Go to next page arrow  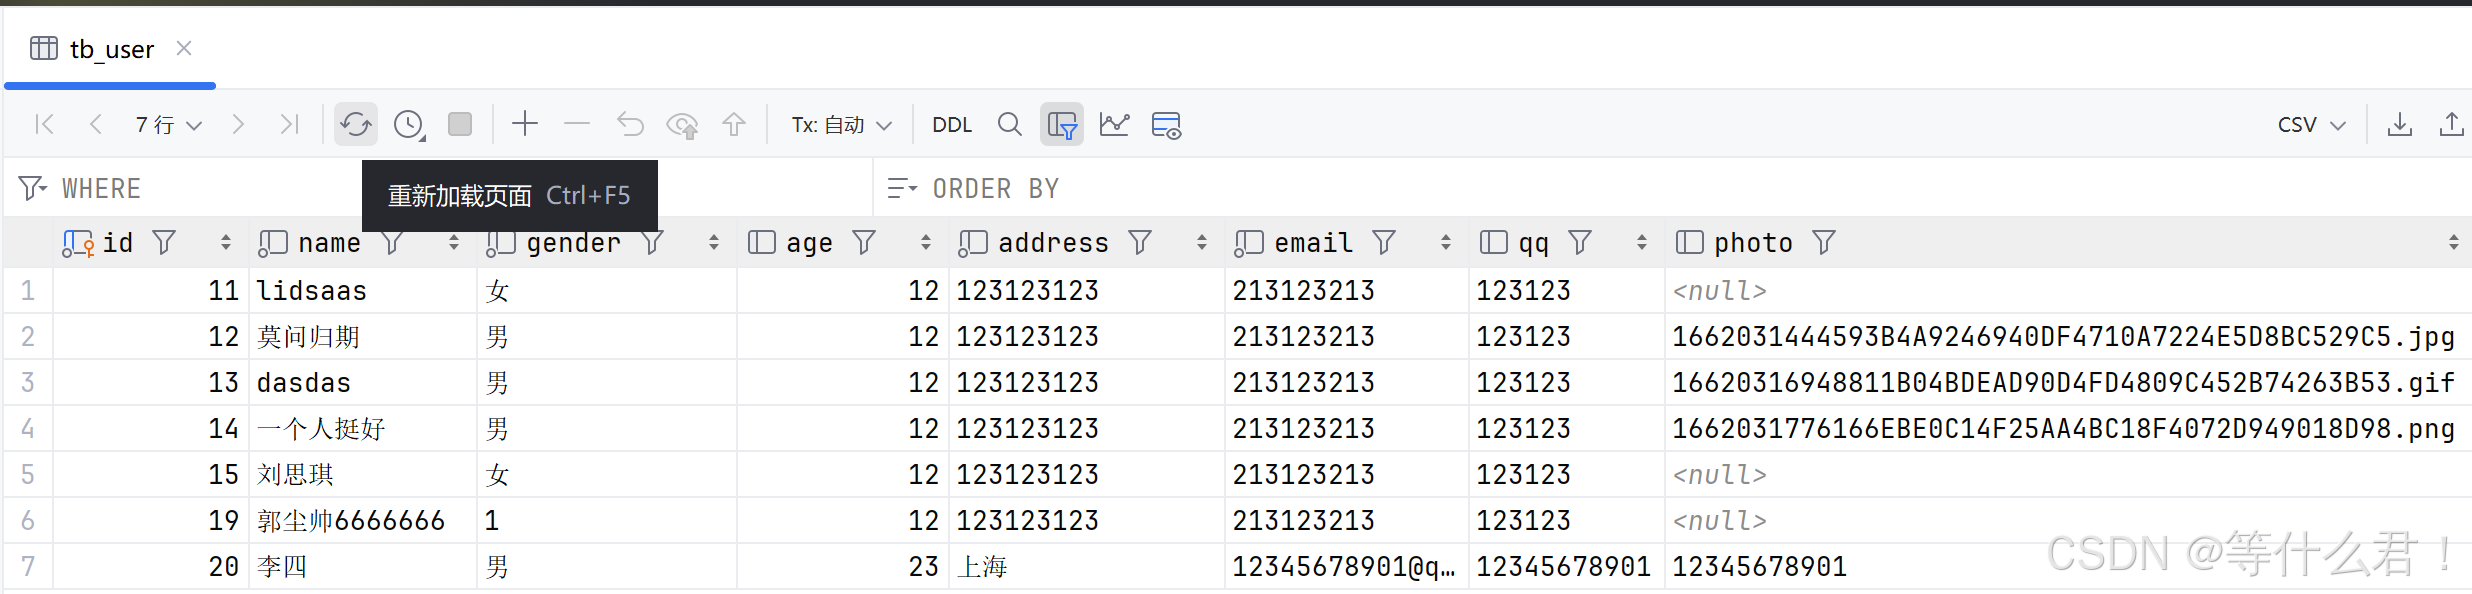(x=238, y=124)
